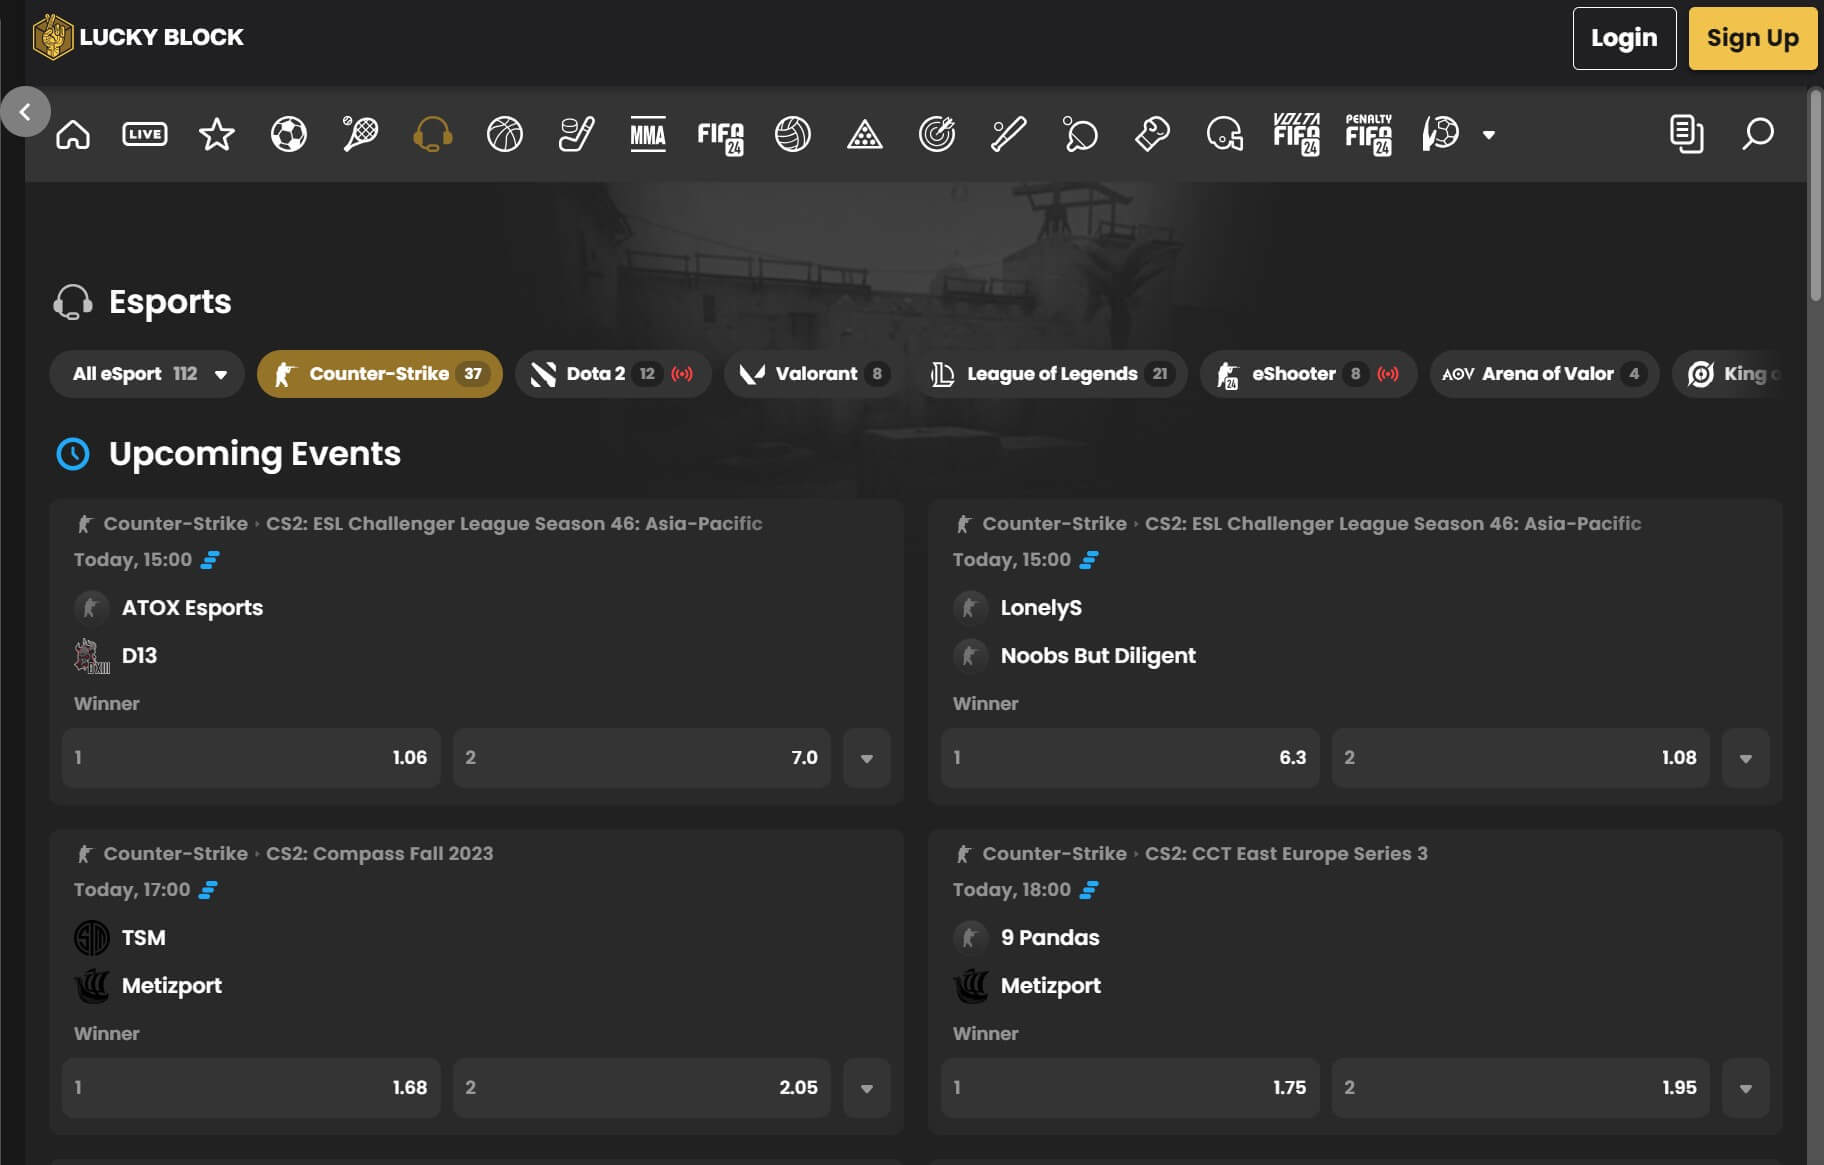Select the esports headset icon in the sports bar

(x=433, y=134)
